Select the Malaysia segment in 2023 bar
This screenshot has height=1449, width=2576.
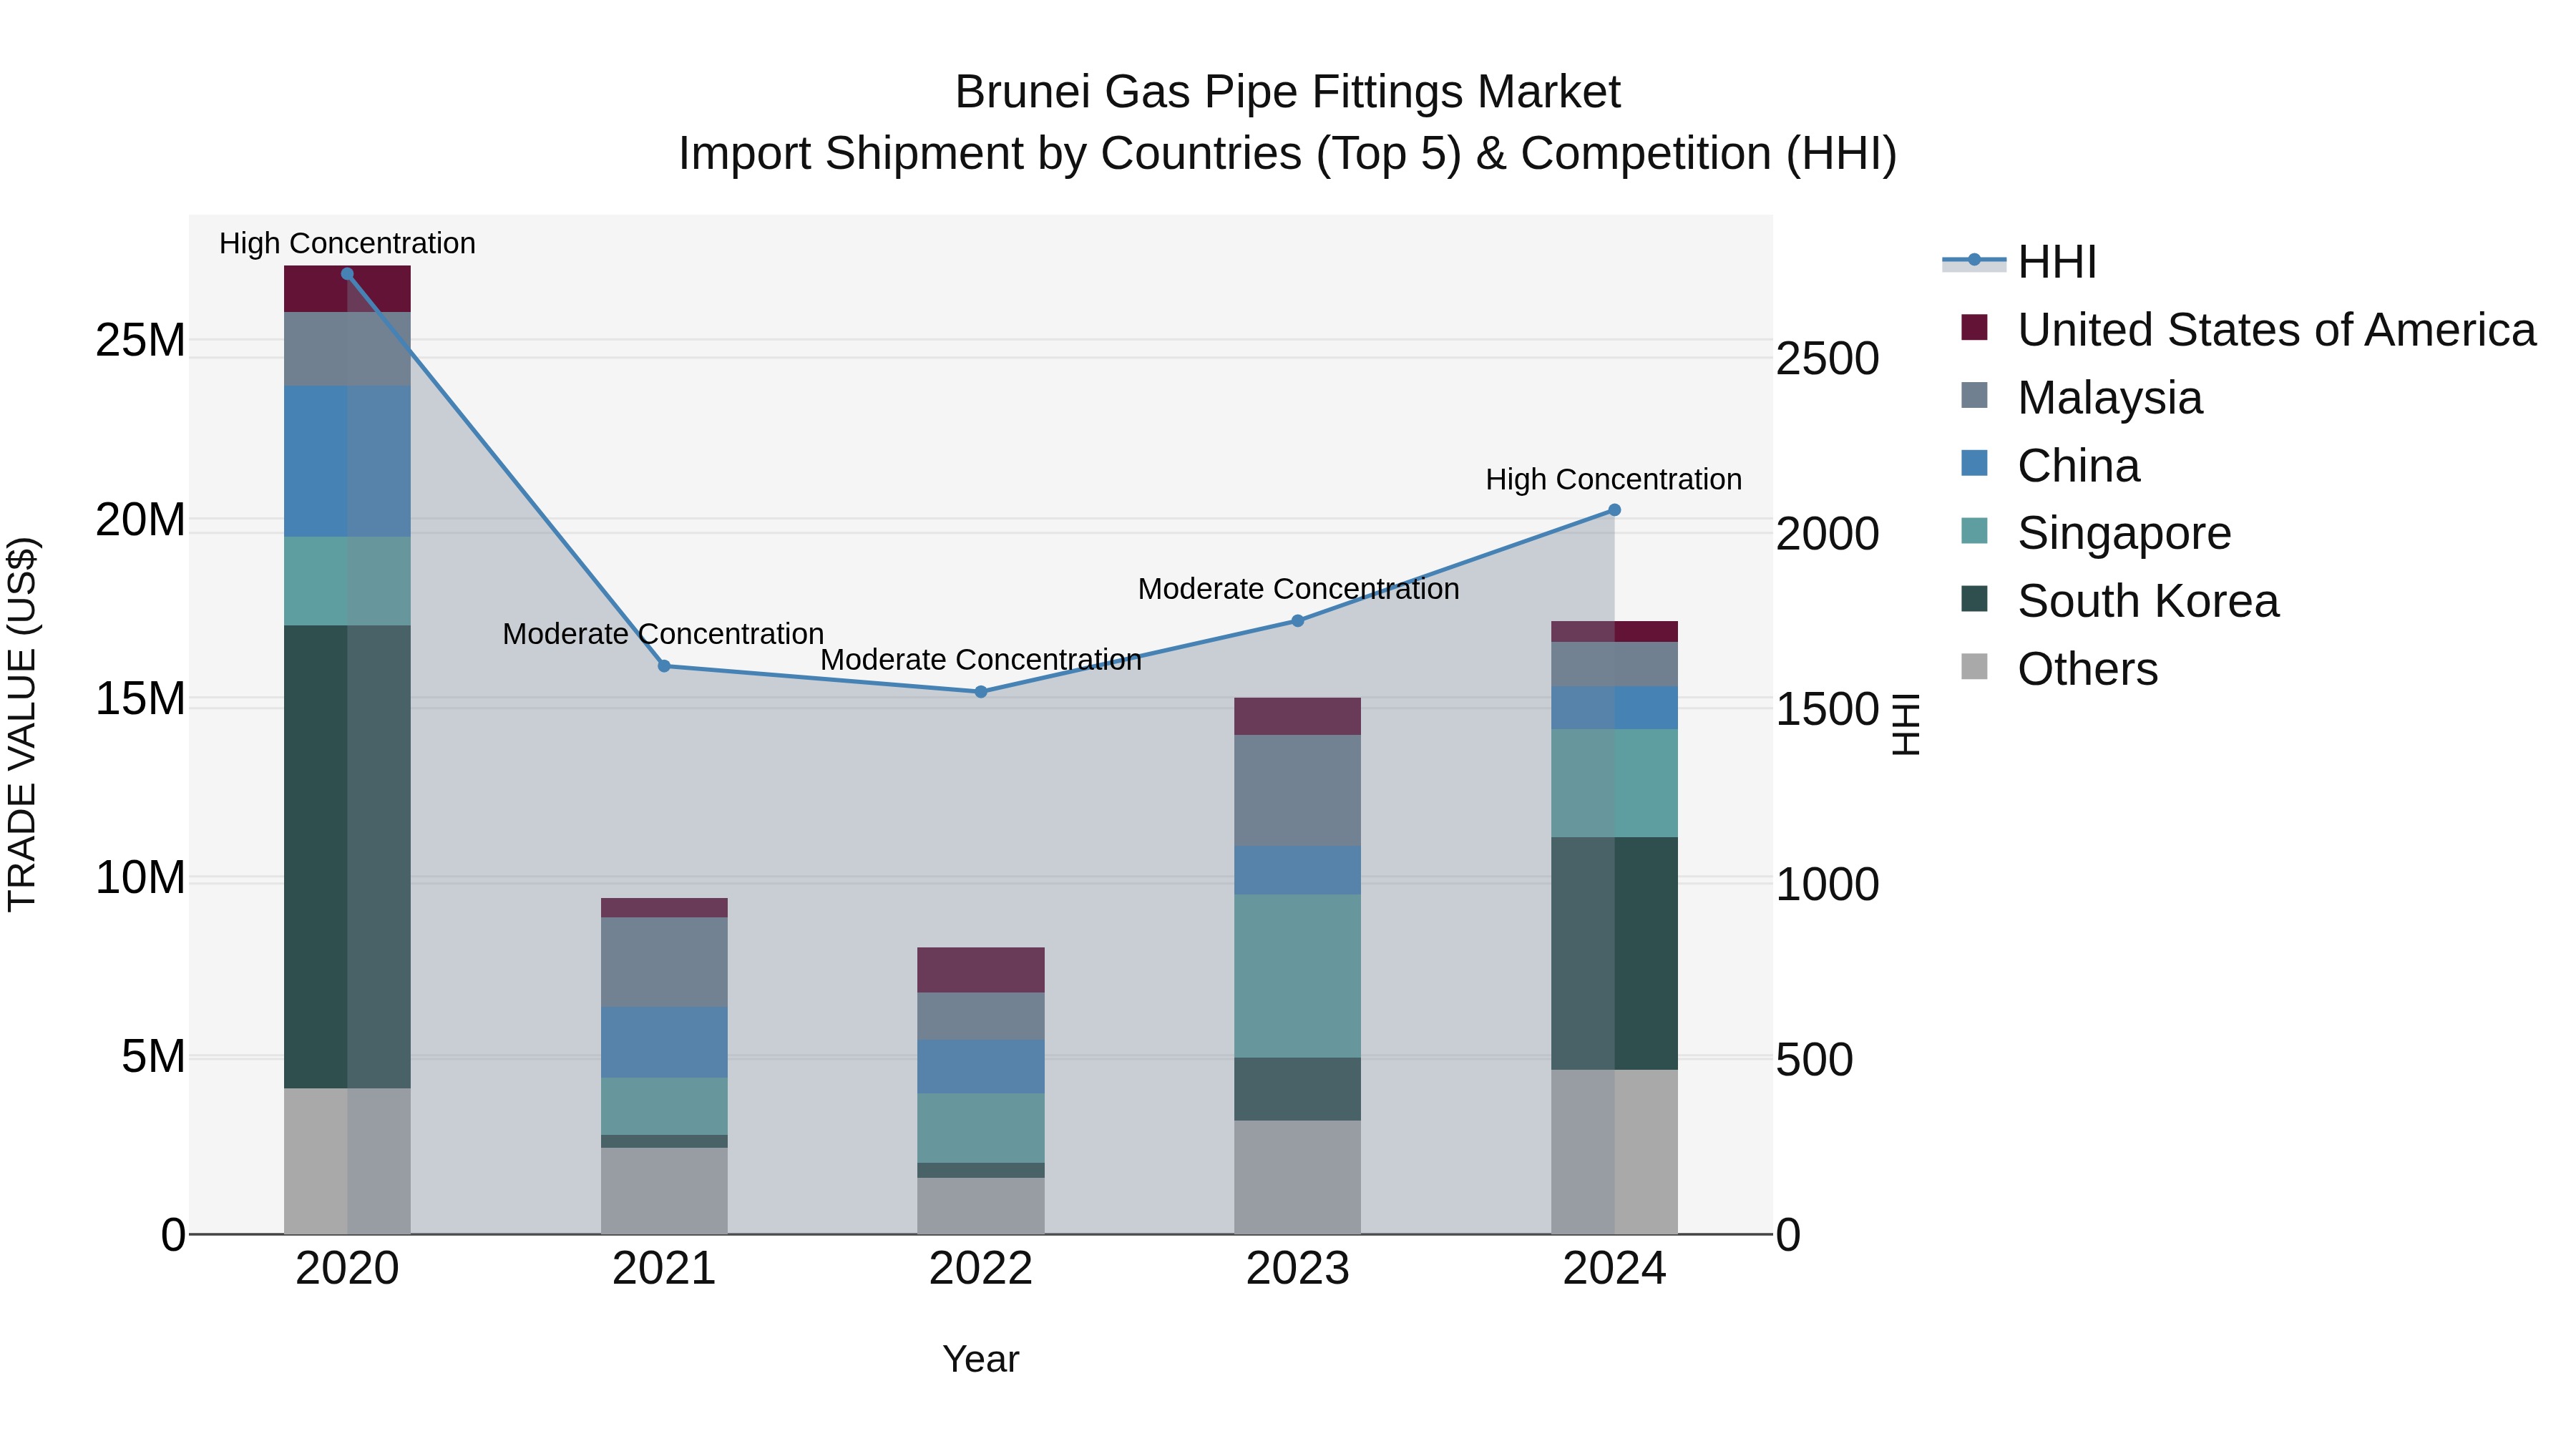pos(1298,791)
